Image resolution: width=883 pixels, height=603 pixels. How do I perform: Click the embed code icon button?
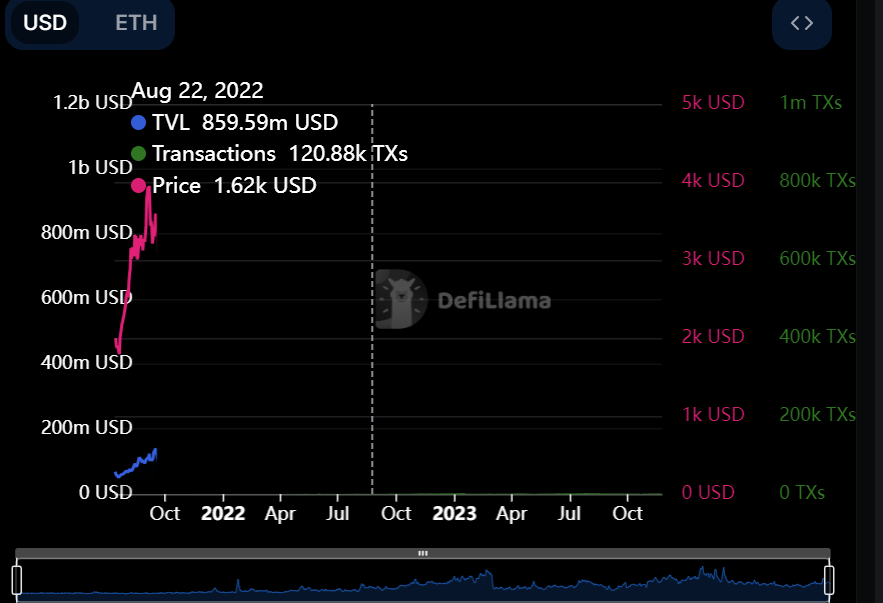[x=801, y=23]
